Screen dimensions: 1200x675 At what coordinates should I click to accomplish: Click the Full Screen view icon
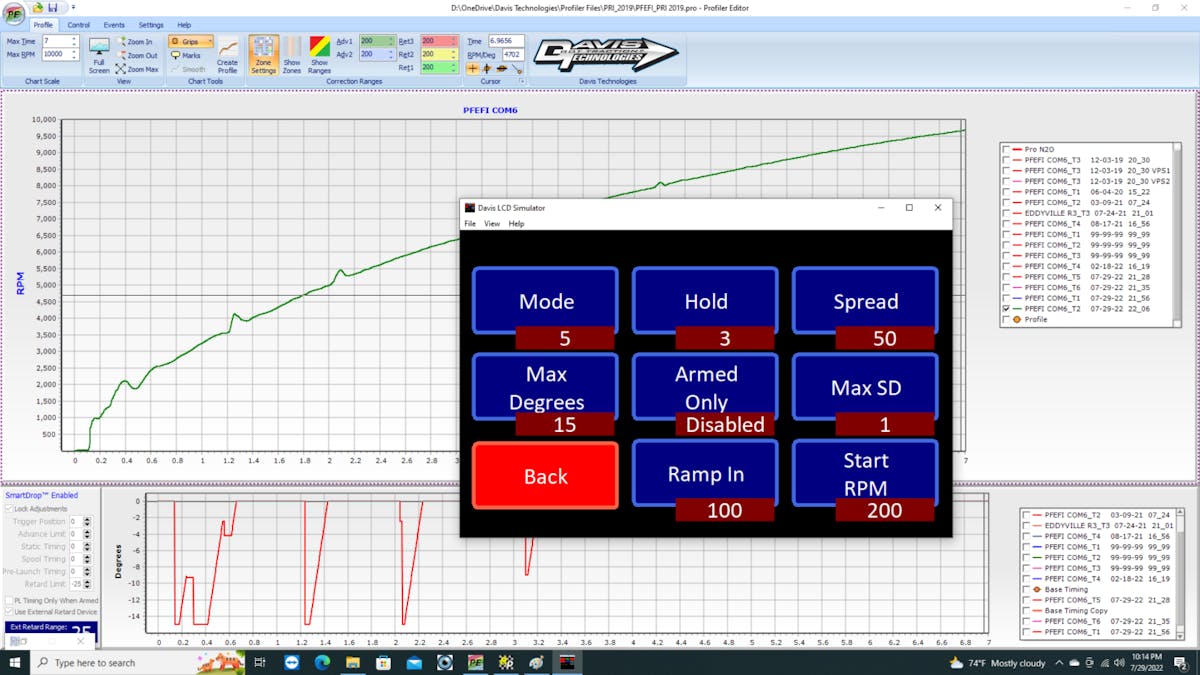(x=99, y=55)
